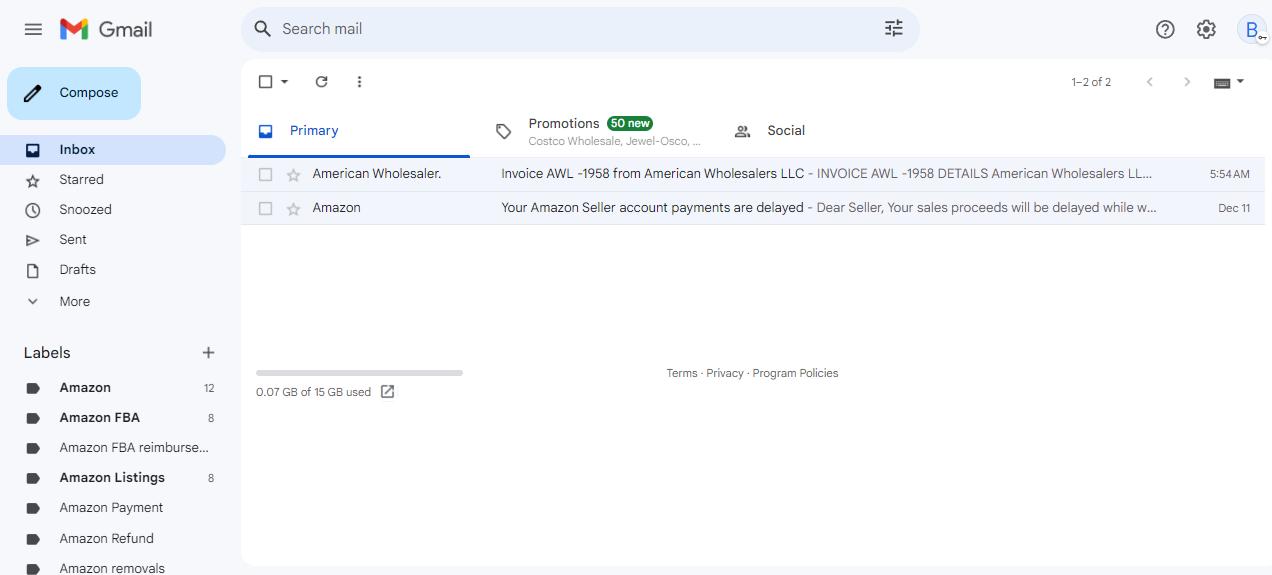This screenshot has height=575, width=1272.
Task: Open the Program Policies link
Action: tap(795, 373)
